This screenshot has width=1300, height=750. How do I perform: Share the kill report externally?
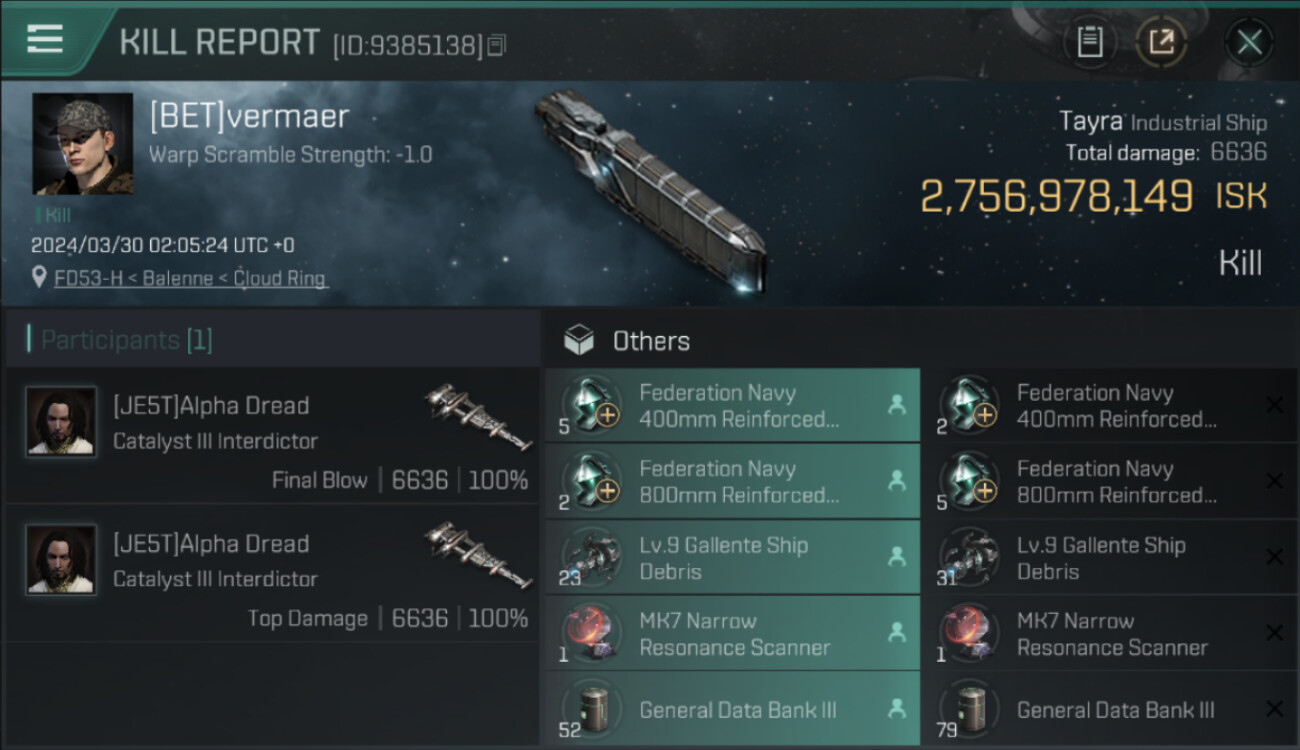click(1161, 42)
